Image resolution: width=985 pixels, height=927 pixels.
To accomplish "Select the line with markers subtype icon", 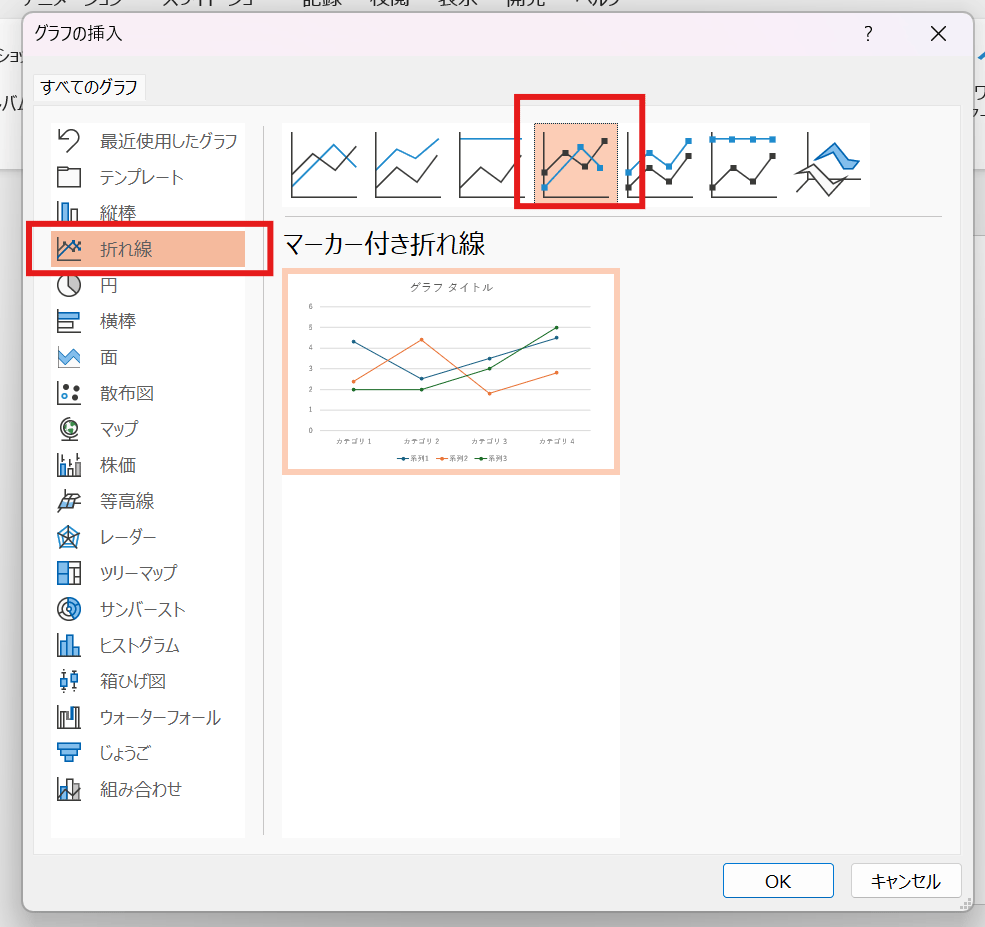I will pos(576,164).
